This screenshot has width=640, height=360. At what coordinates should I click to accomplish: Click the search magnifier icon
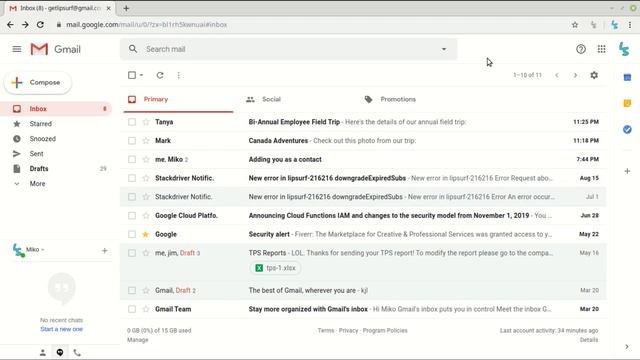click(x=133, y=49)
